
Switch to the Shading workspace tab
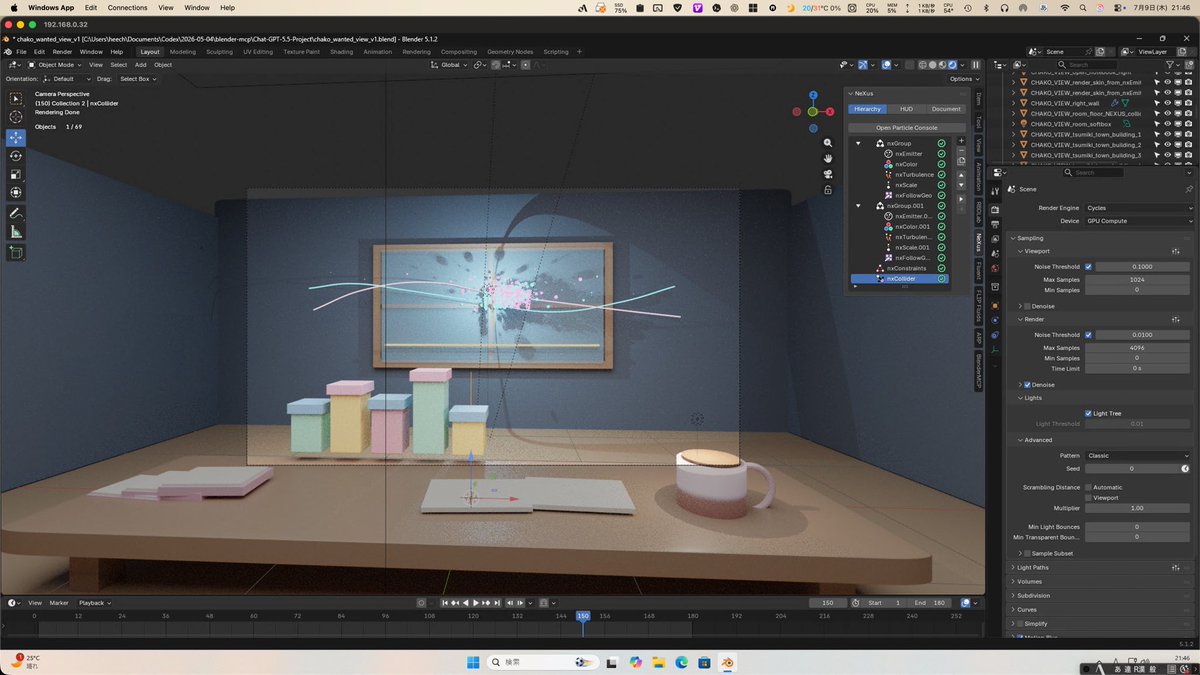(342, 52)
